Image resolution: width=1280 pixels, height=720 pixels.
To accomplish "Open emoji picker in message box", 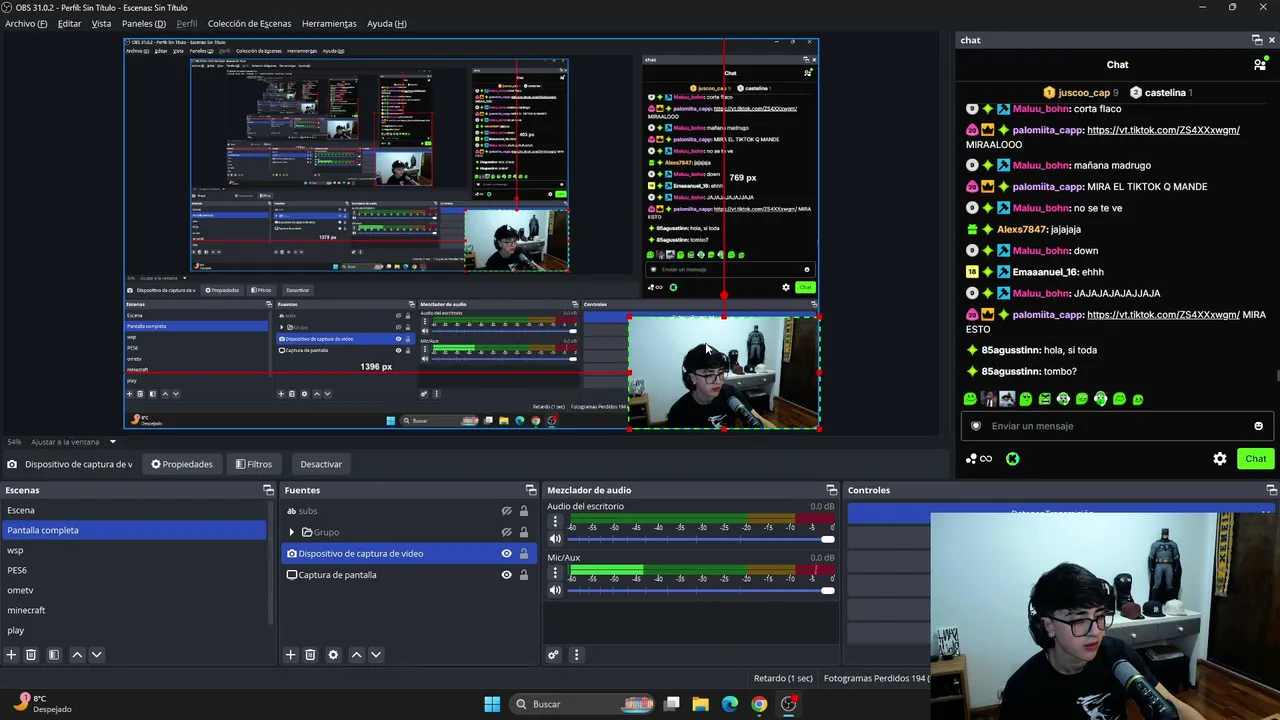I will (1258, 426).
